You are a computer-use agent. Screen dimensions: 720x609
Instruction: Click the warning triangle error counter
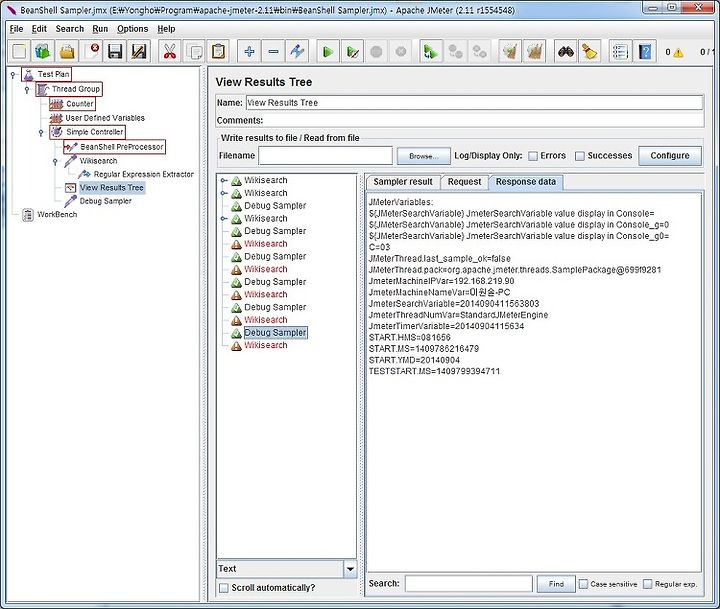point(678,52)
